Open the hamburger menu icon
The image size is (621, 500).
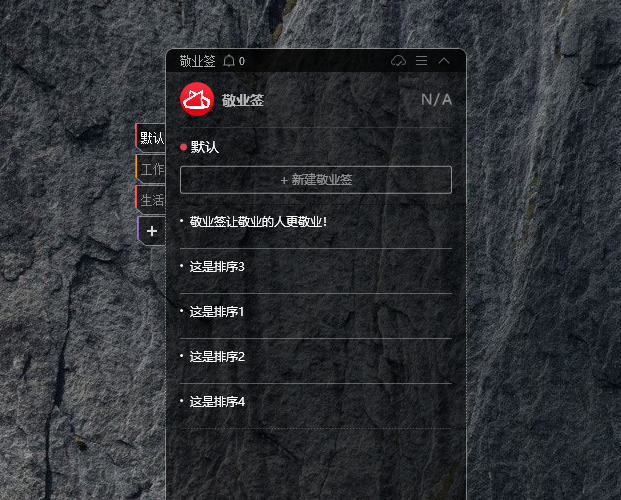pos(421,61)
